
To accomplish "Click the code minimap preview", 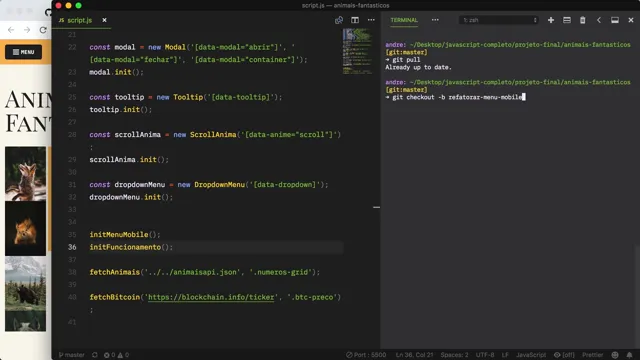I will [x=358, y=51].
